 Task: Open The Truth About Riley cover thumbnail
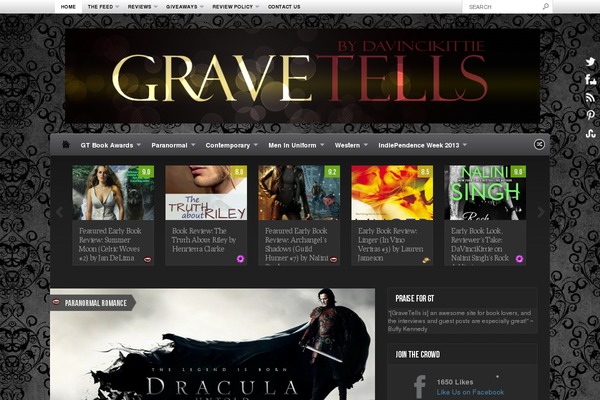click(x=206, y=193)
